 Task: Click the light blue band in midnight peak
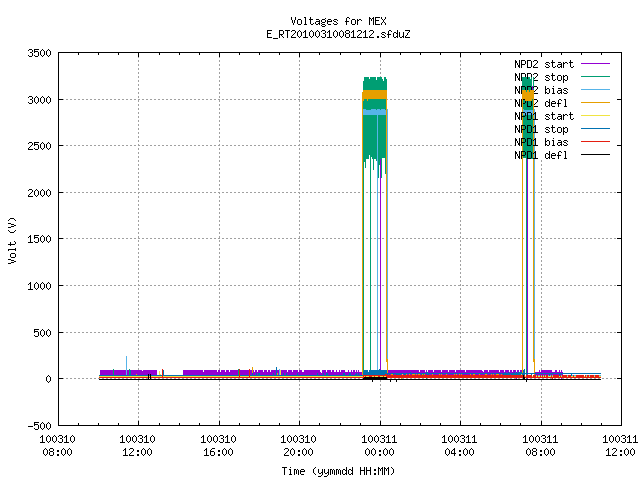click(x=375, y=112)
